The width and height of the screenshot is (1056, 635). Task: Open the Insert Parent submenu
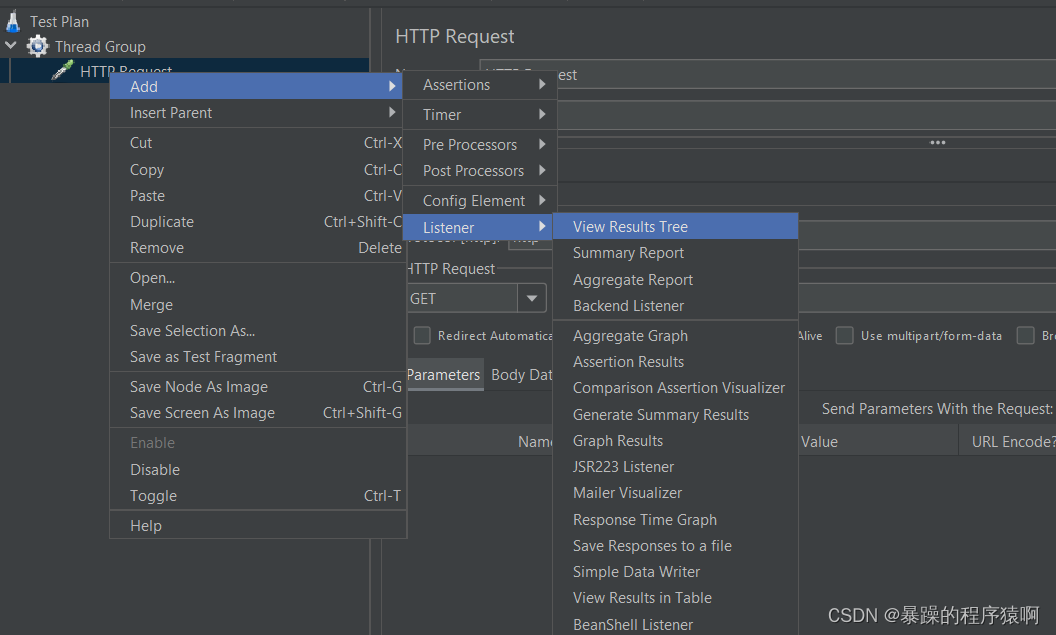256,112
